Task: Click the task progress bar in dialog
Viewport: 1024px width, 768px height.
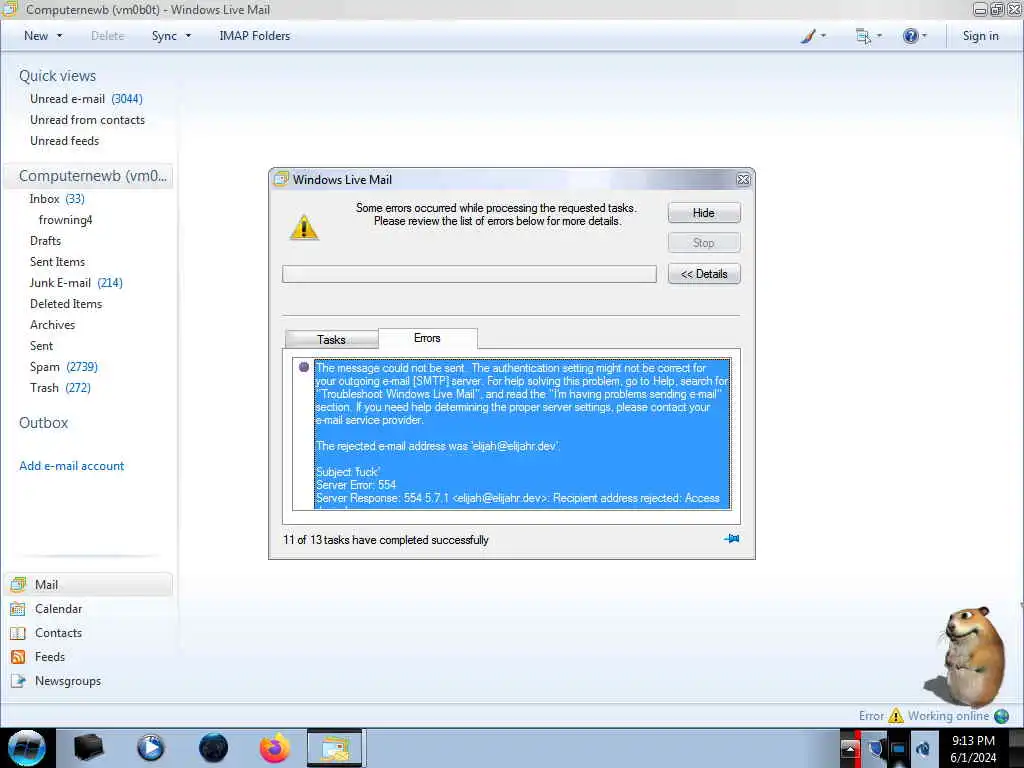Action: [470, 274]
